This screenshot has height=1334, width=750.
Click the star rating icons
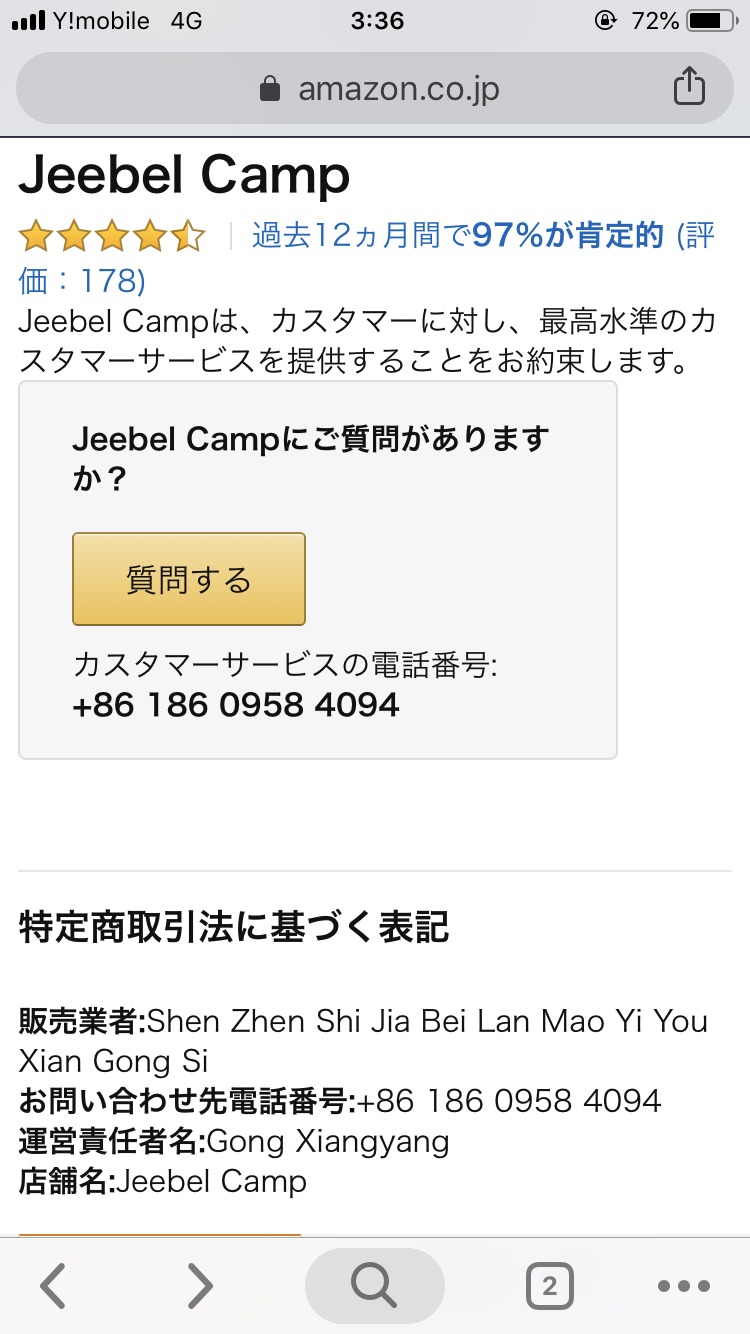(111, 237)
